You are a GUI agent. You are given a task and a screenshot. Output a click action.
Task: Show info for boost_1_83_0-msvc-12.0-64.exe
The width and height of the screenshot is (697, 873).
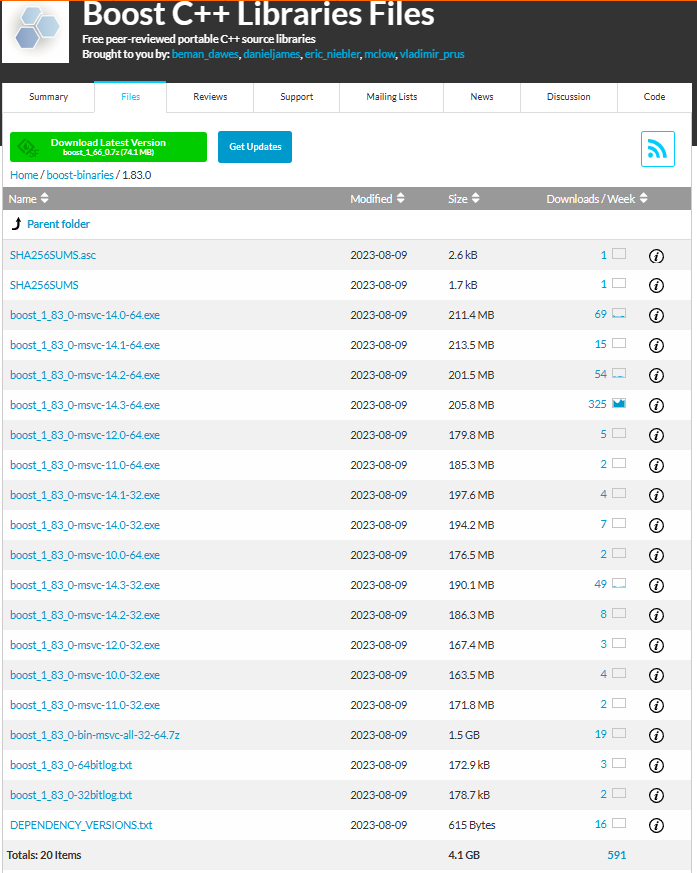point(656,435)
